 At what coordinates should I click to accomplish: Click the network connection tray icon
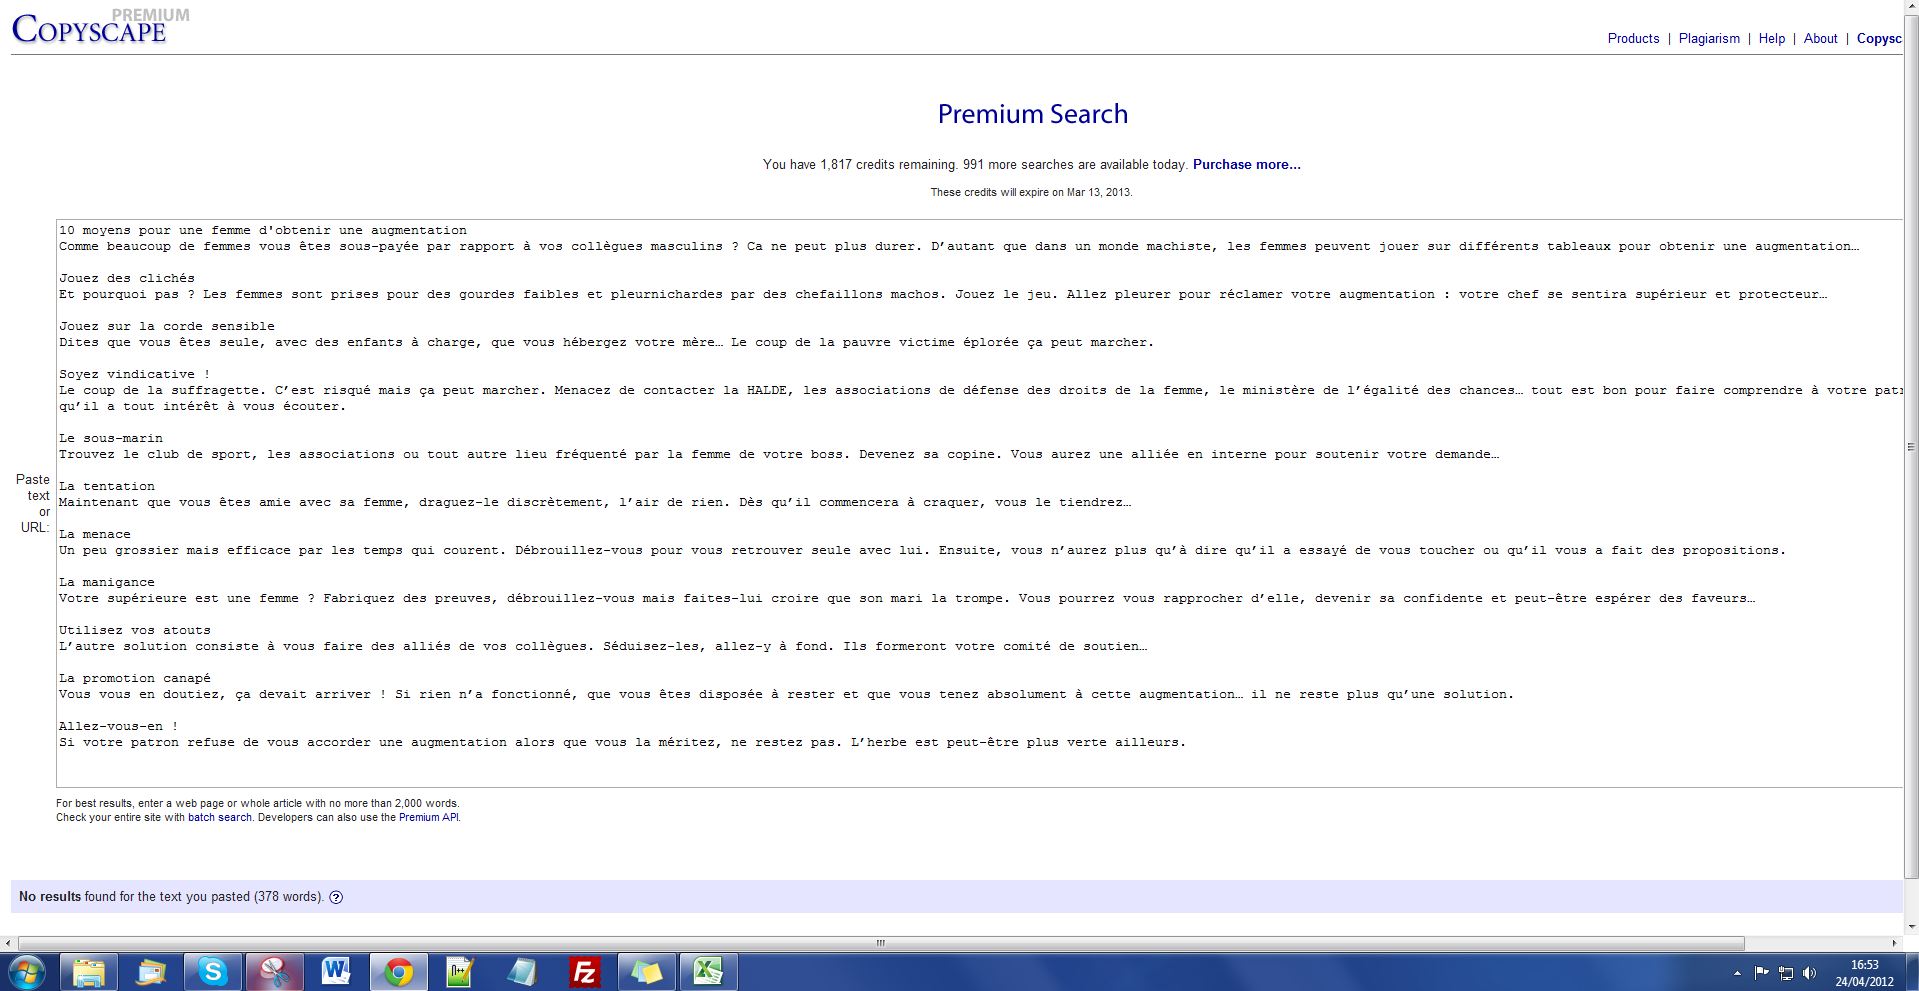1785,972
